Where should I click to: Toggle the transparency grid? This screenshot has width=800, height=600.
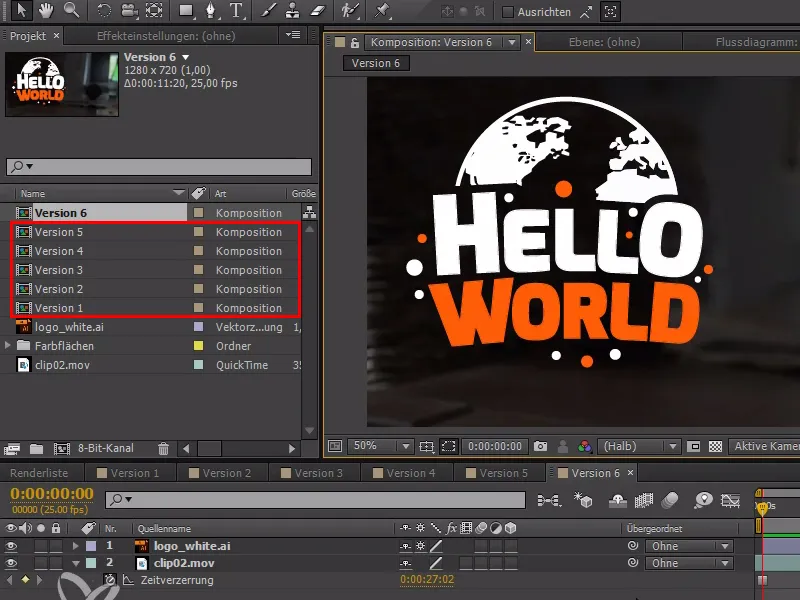(716, 447)
